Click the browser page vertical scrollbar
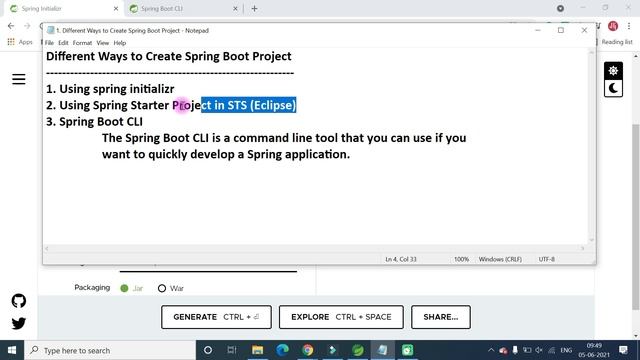Viewport: 640px width, 360px height. point(636,216)
